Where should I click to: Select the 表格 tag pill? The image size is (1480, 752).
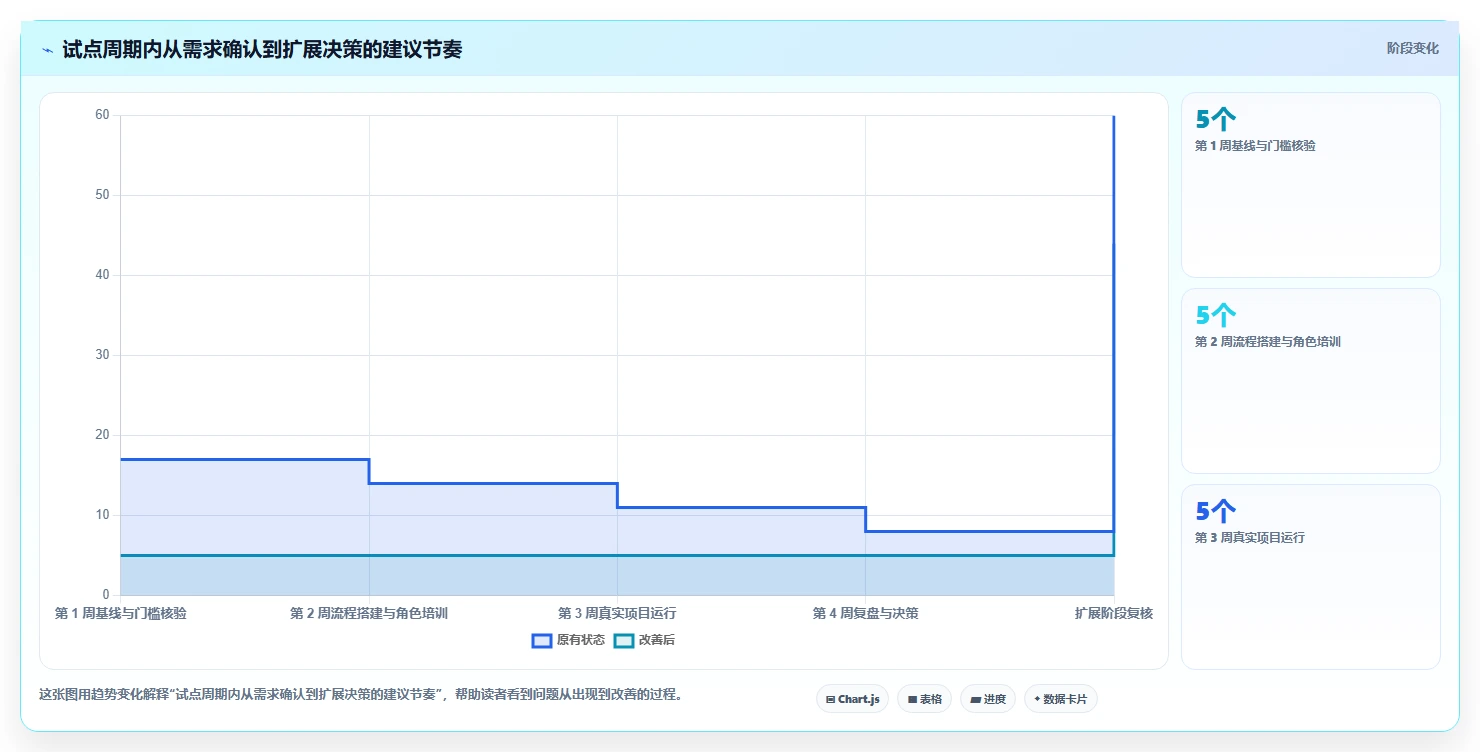pyautogui.click(x=924, y=699)
